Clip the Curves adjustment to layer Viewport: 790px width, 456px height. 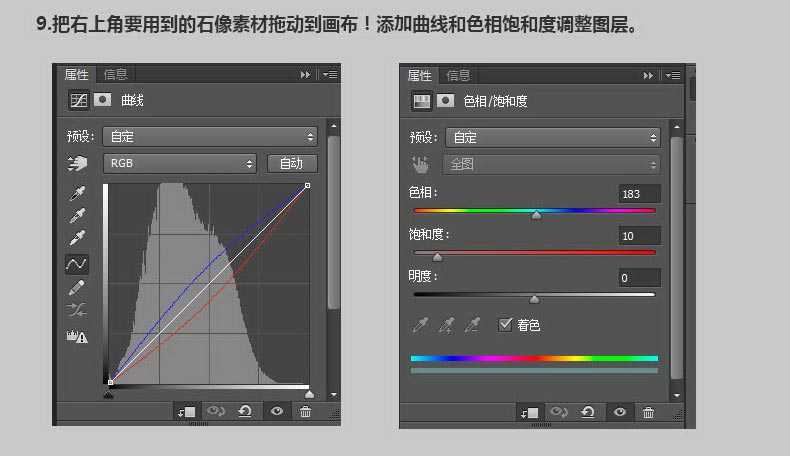tap(186, 411)
